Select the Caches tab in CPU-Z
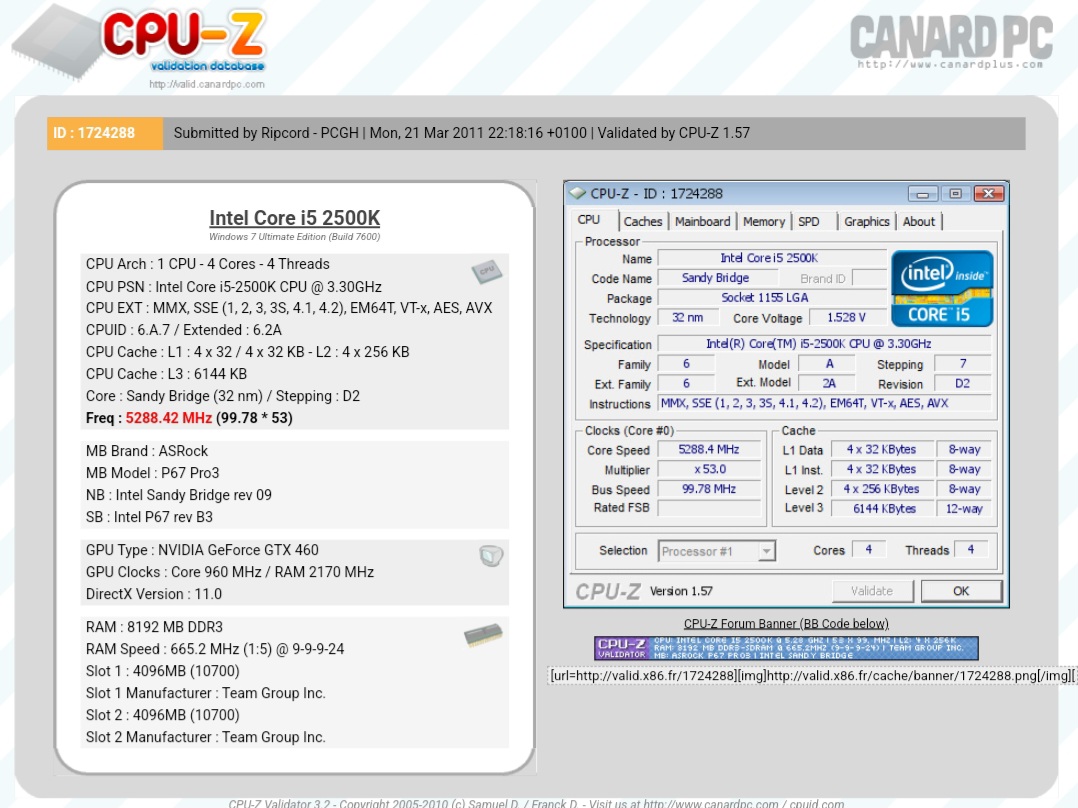Viewport: 1078px width, 808px height. 643,221
